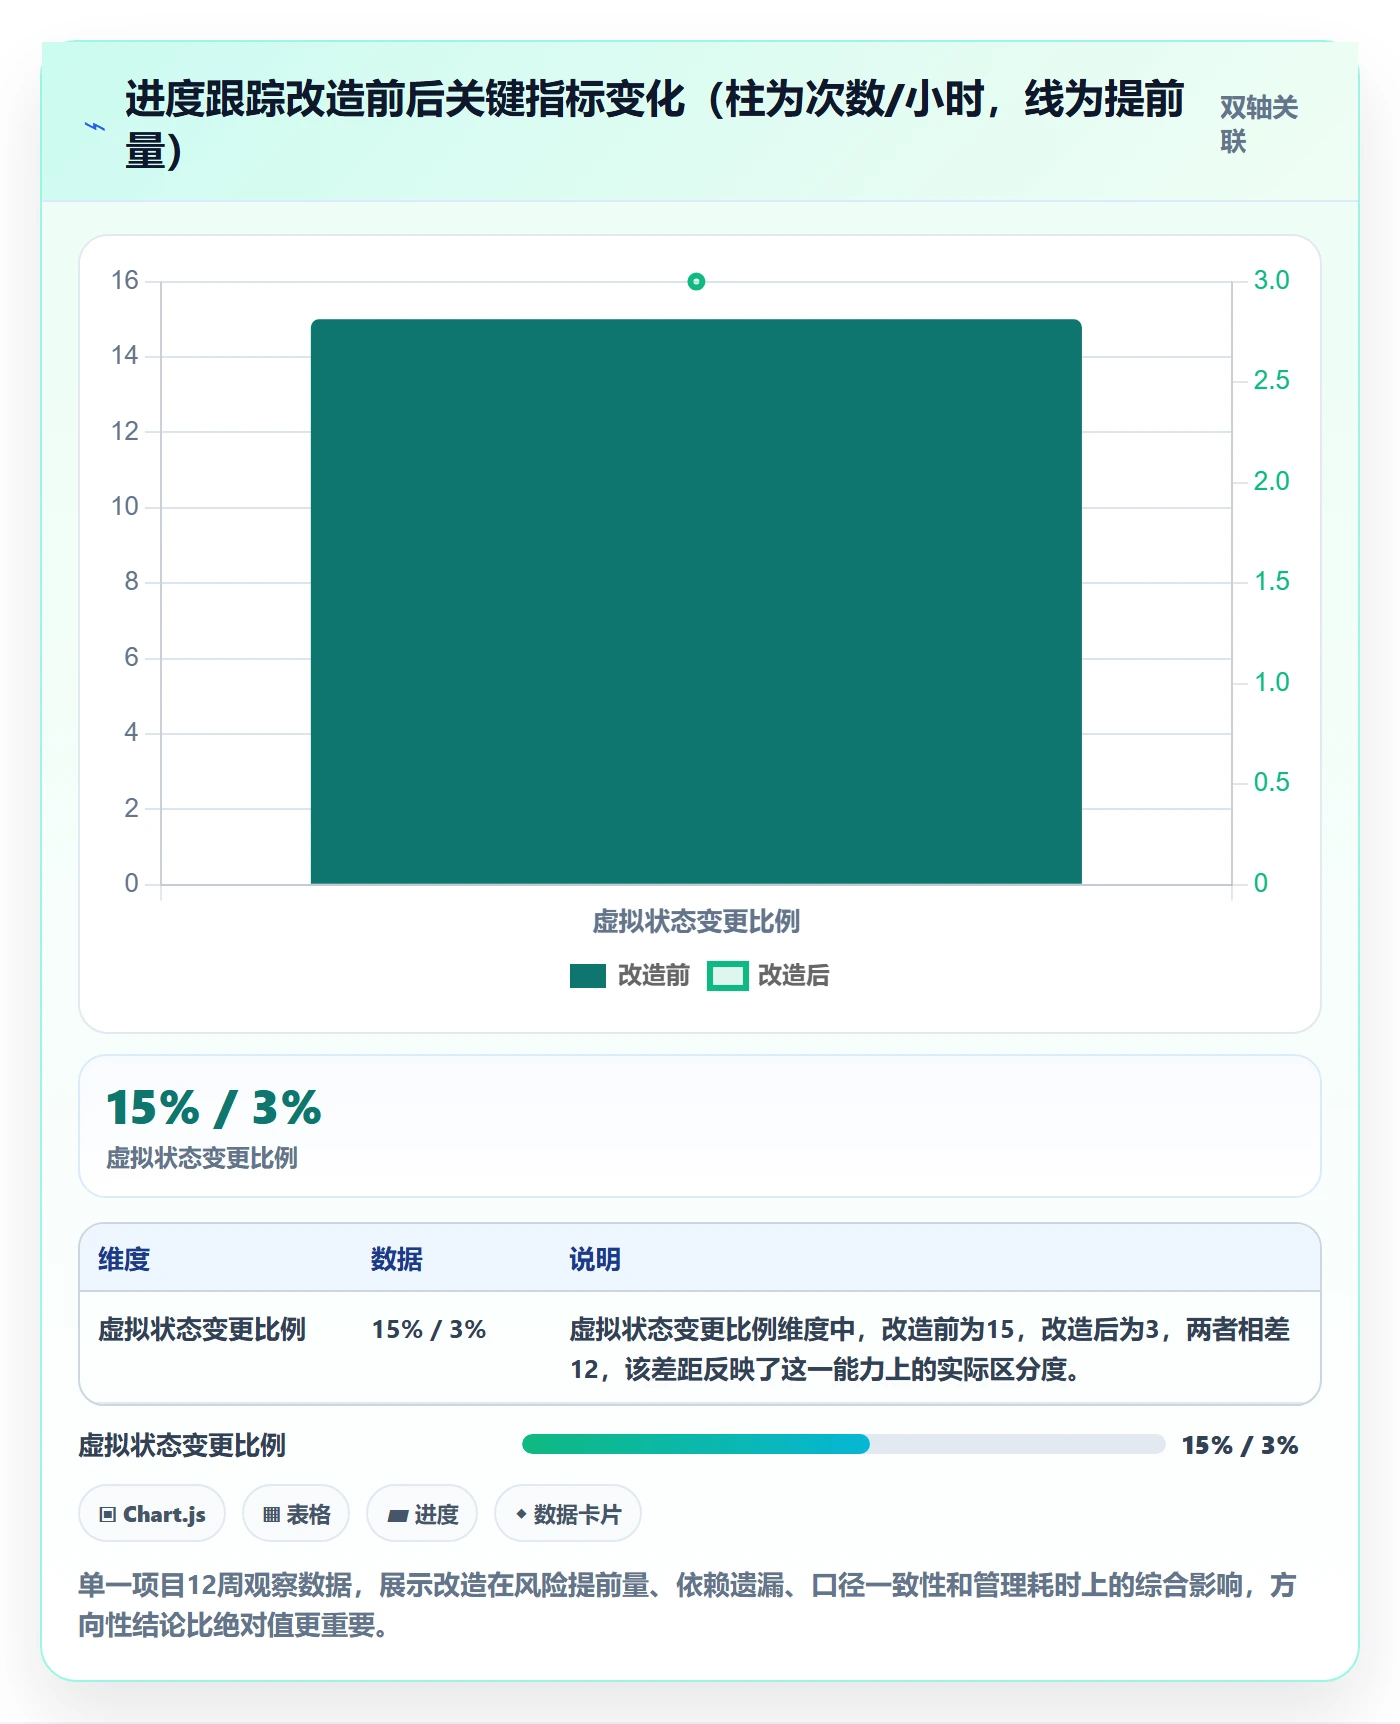Click the 维度 column header
1400x1724 pixels.
(124, 1259)
